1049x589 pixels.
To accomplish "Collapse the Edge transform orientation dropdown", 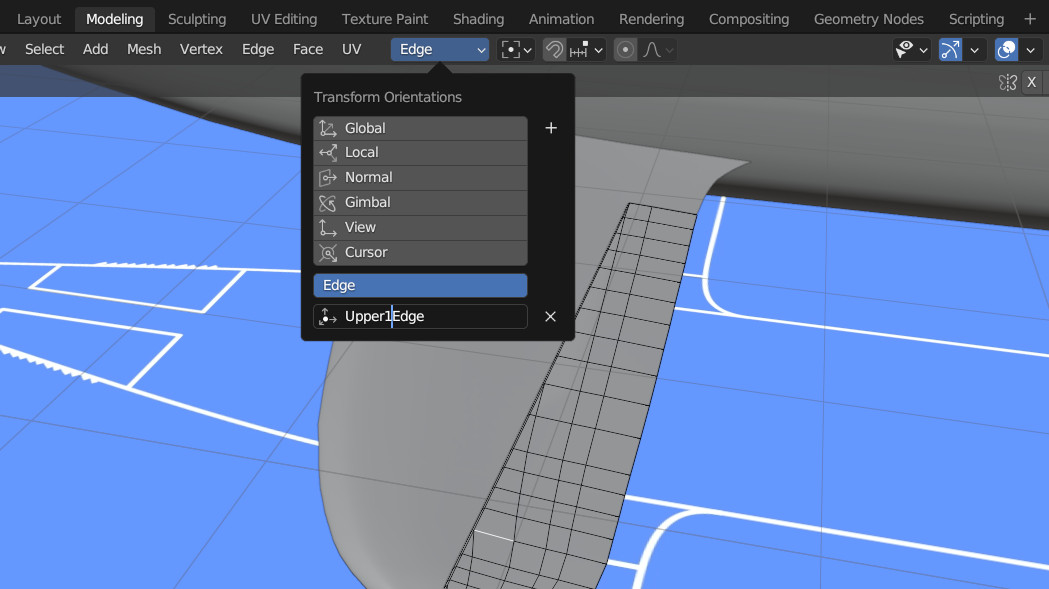I will (x=440, y=50).
